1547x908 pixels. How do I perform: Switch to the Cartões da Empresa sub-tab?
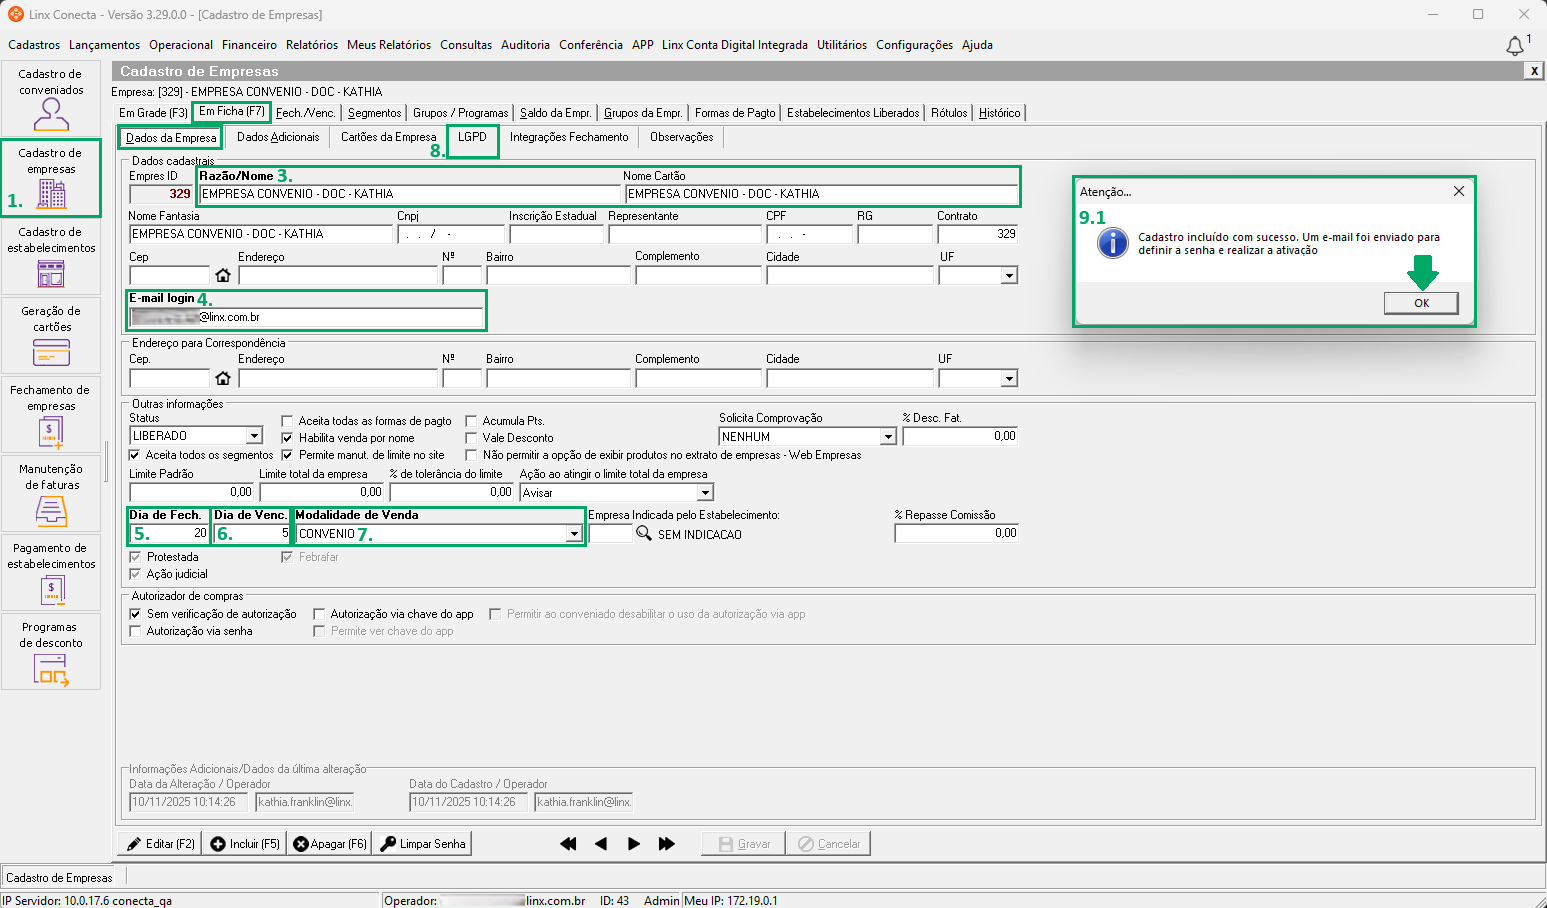389,137
